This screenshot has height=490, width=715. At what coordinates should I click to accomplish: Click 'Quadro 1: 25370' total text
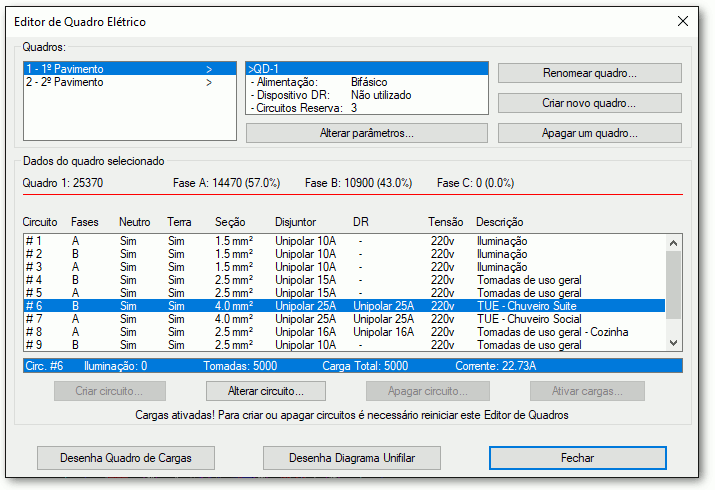click(x=63, y=183)
